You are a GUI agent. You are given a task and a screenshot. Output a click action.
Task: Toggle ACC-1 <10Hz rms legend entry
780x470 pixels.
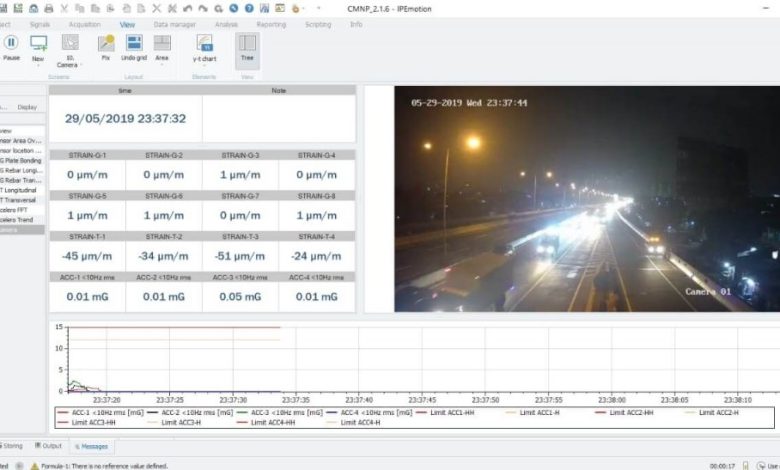pyautogui.click(x=101, y=412)
